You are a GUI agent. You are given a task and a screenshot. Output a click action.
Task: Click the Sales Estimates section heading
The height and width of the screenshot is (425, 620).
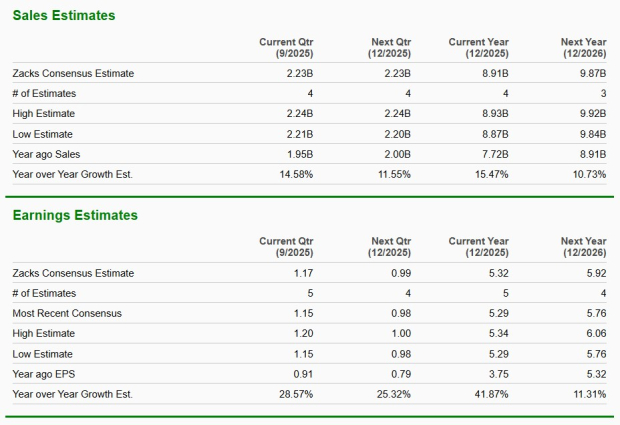click(63, 16)
